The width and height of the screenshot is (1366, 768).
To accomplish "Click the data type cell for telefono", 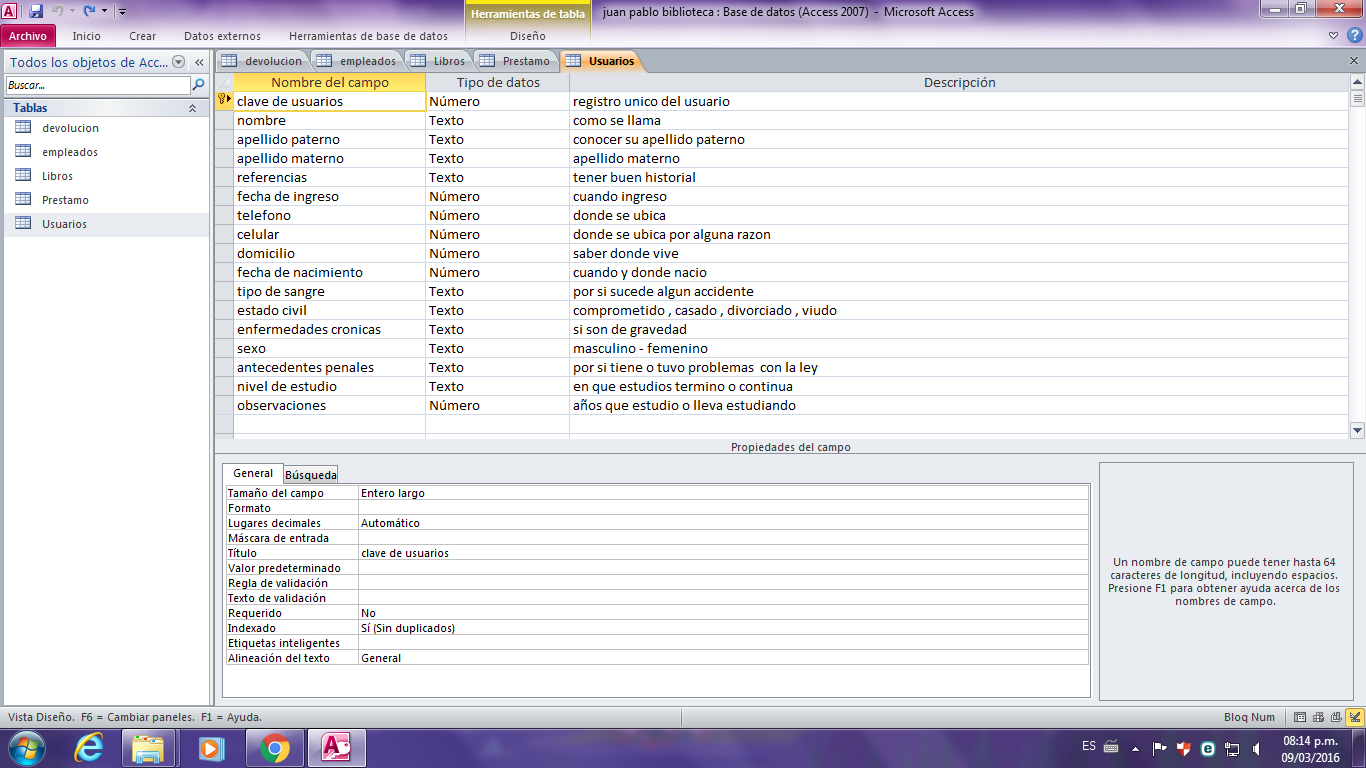I will click(x=497, y=215).
